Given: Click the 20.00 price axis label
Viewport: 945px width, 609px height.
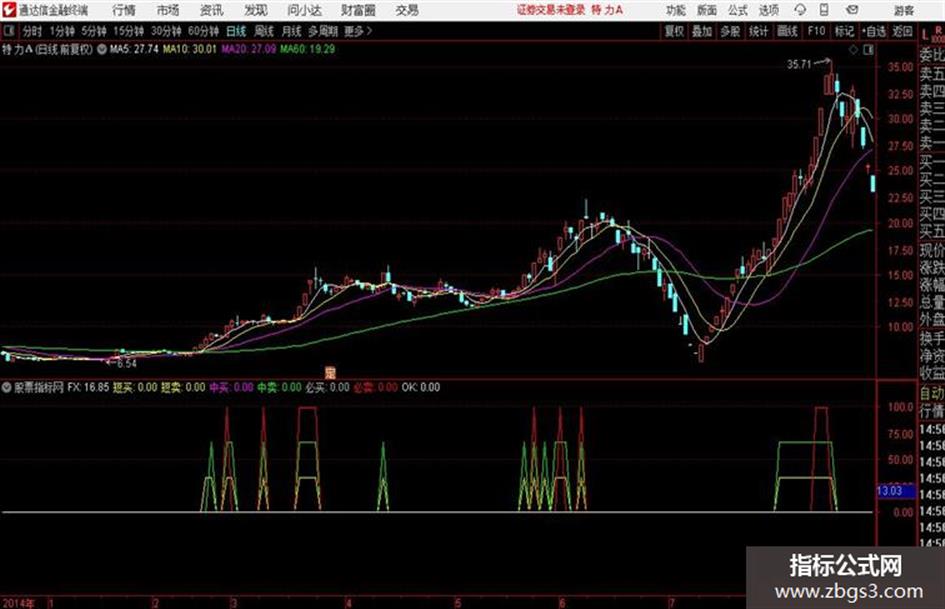Looking at the screenshot, I should (x=900, y=223).
